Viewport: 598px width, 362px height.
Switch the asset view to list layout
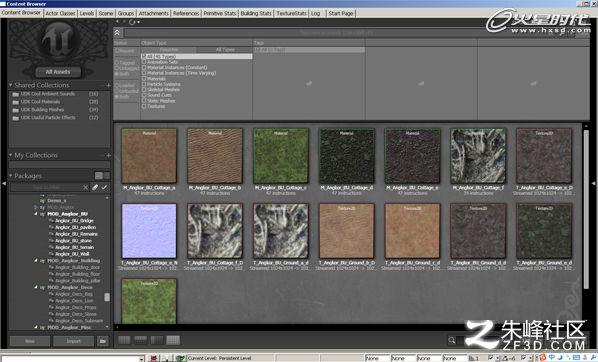pyautogui.click(x=124, y=340)
